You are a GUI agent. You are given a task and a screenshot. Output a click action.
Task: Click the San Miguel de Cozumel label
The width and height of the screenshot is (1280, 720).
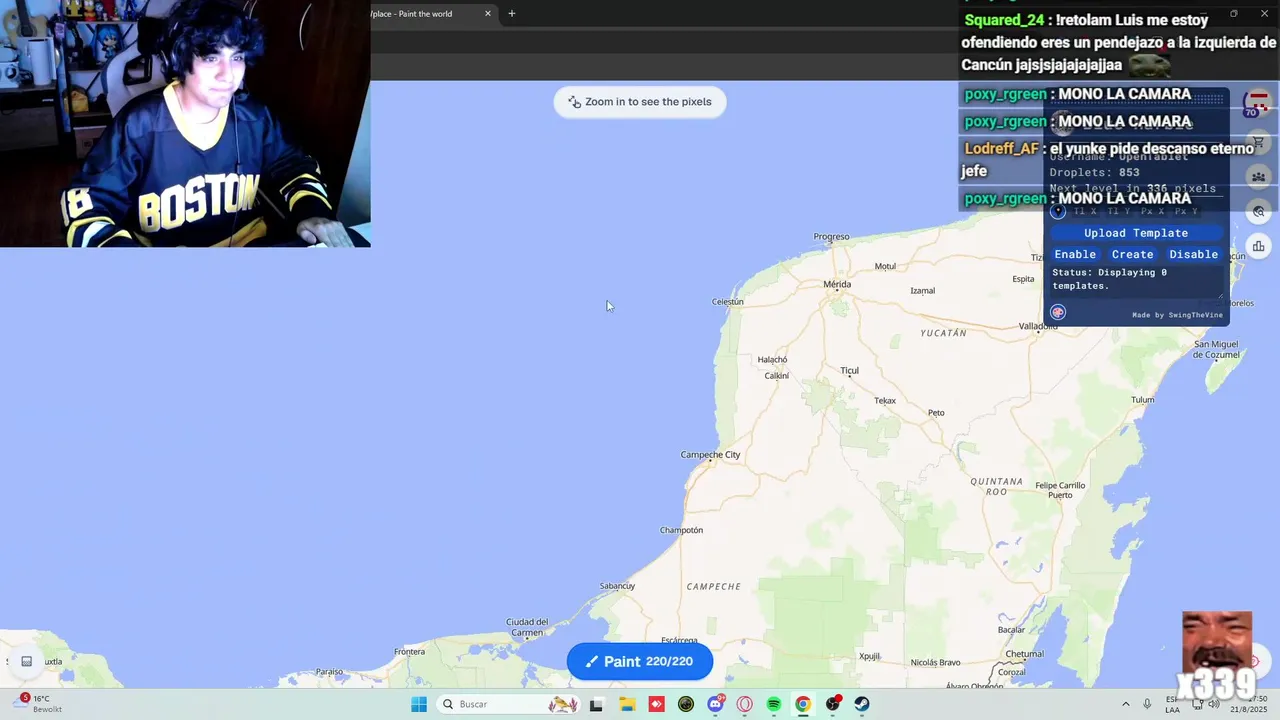(1217, 349)
